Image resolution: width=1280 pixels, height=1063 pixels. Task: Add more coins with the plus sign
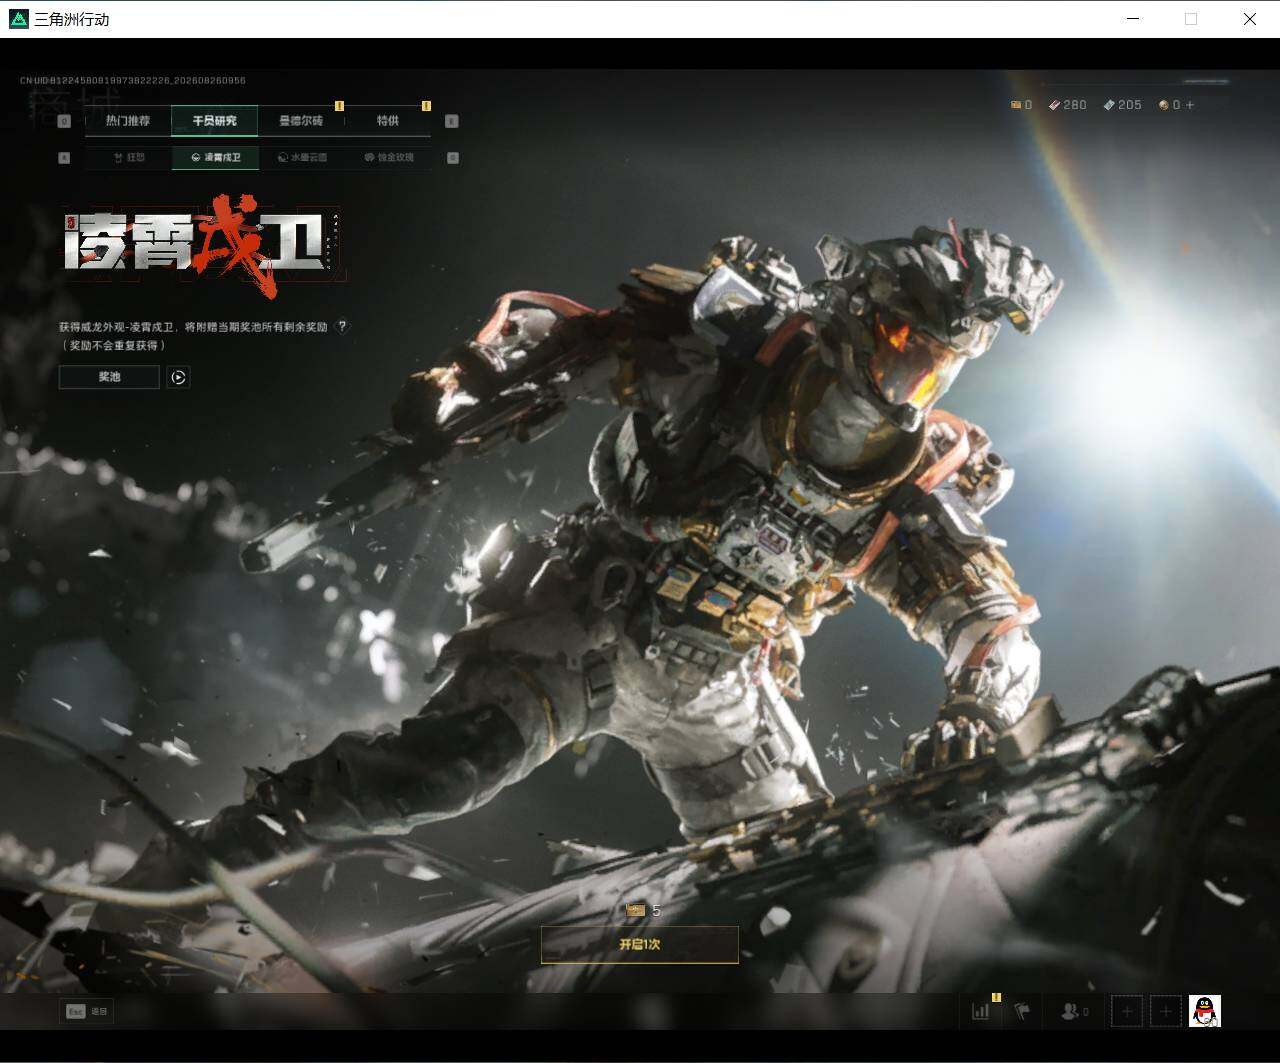[x=1189, y=105]
